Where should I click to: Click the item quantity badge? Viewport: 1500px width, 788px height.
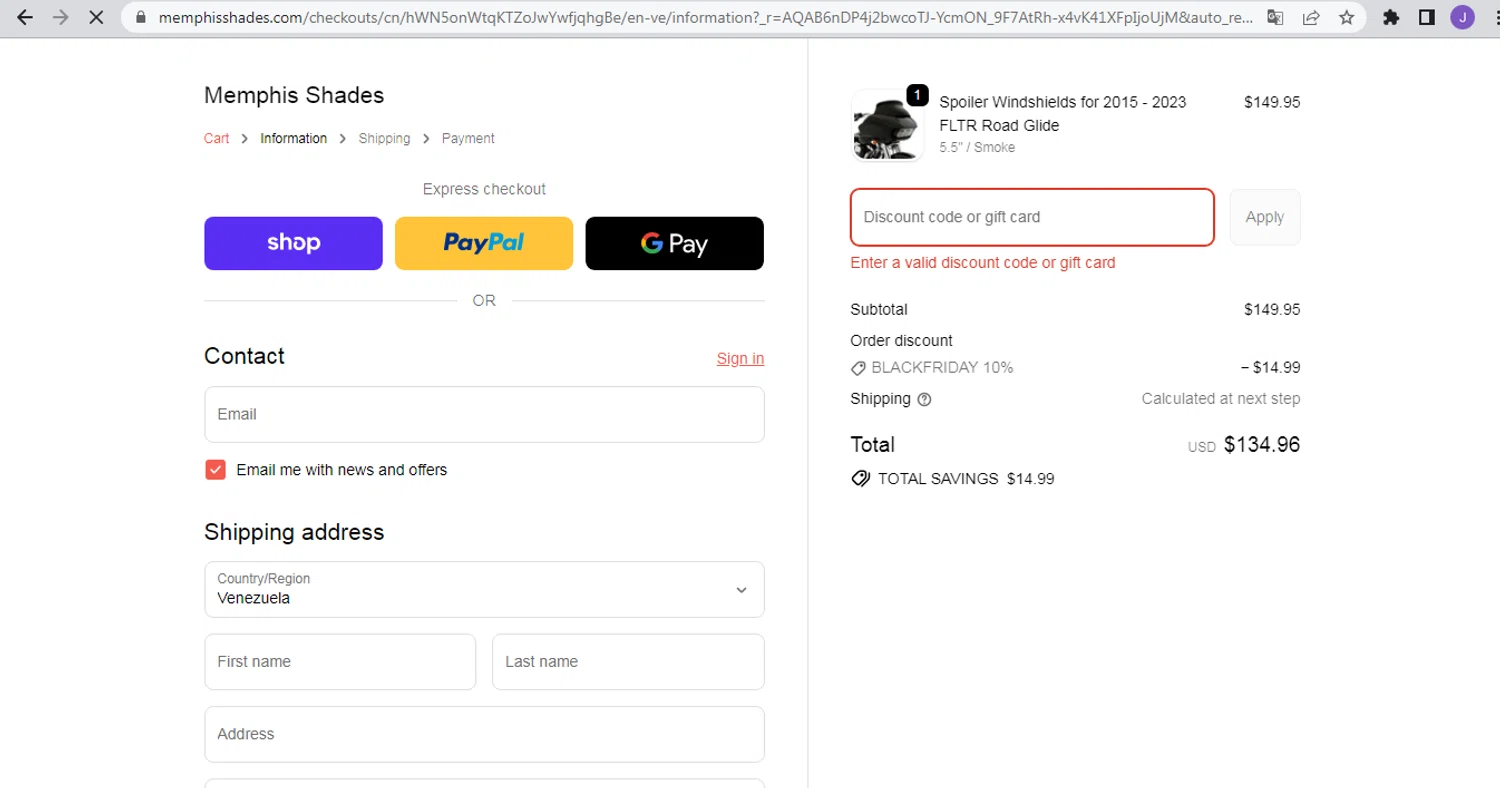click(917, 95)
